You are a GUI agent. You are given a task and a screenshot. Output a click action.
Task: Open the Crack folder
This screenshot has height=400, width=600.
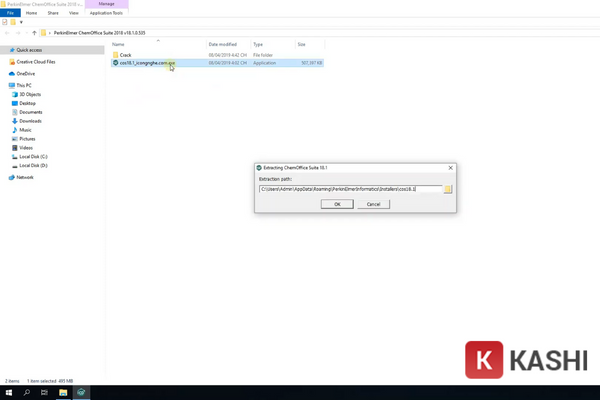[x=125, y=55]
